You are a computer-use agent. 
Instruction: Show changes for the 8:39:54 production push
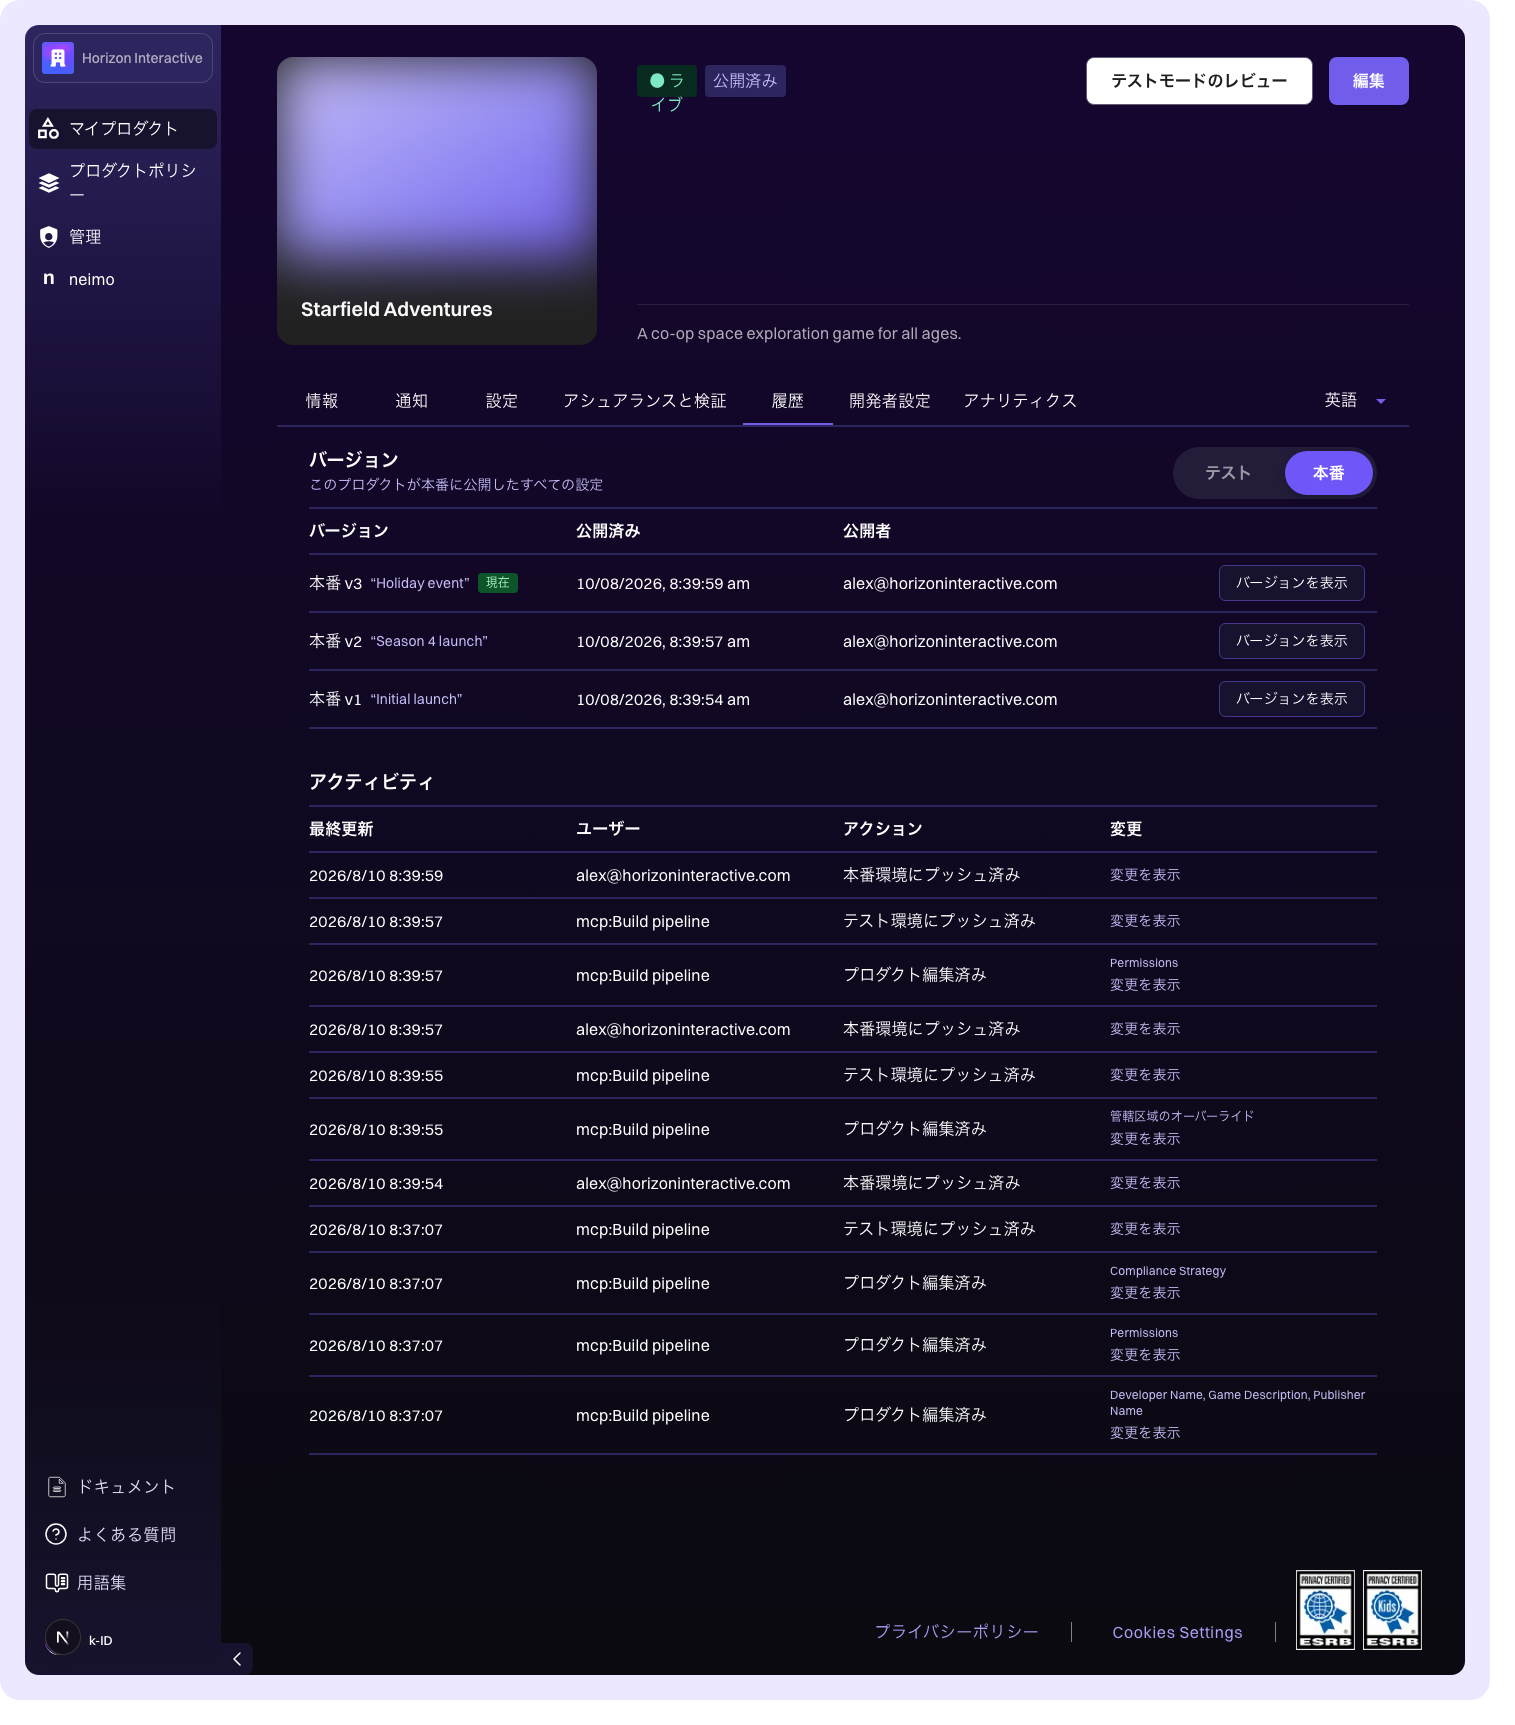[1145, 1183]
